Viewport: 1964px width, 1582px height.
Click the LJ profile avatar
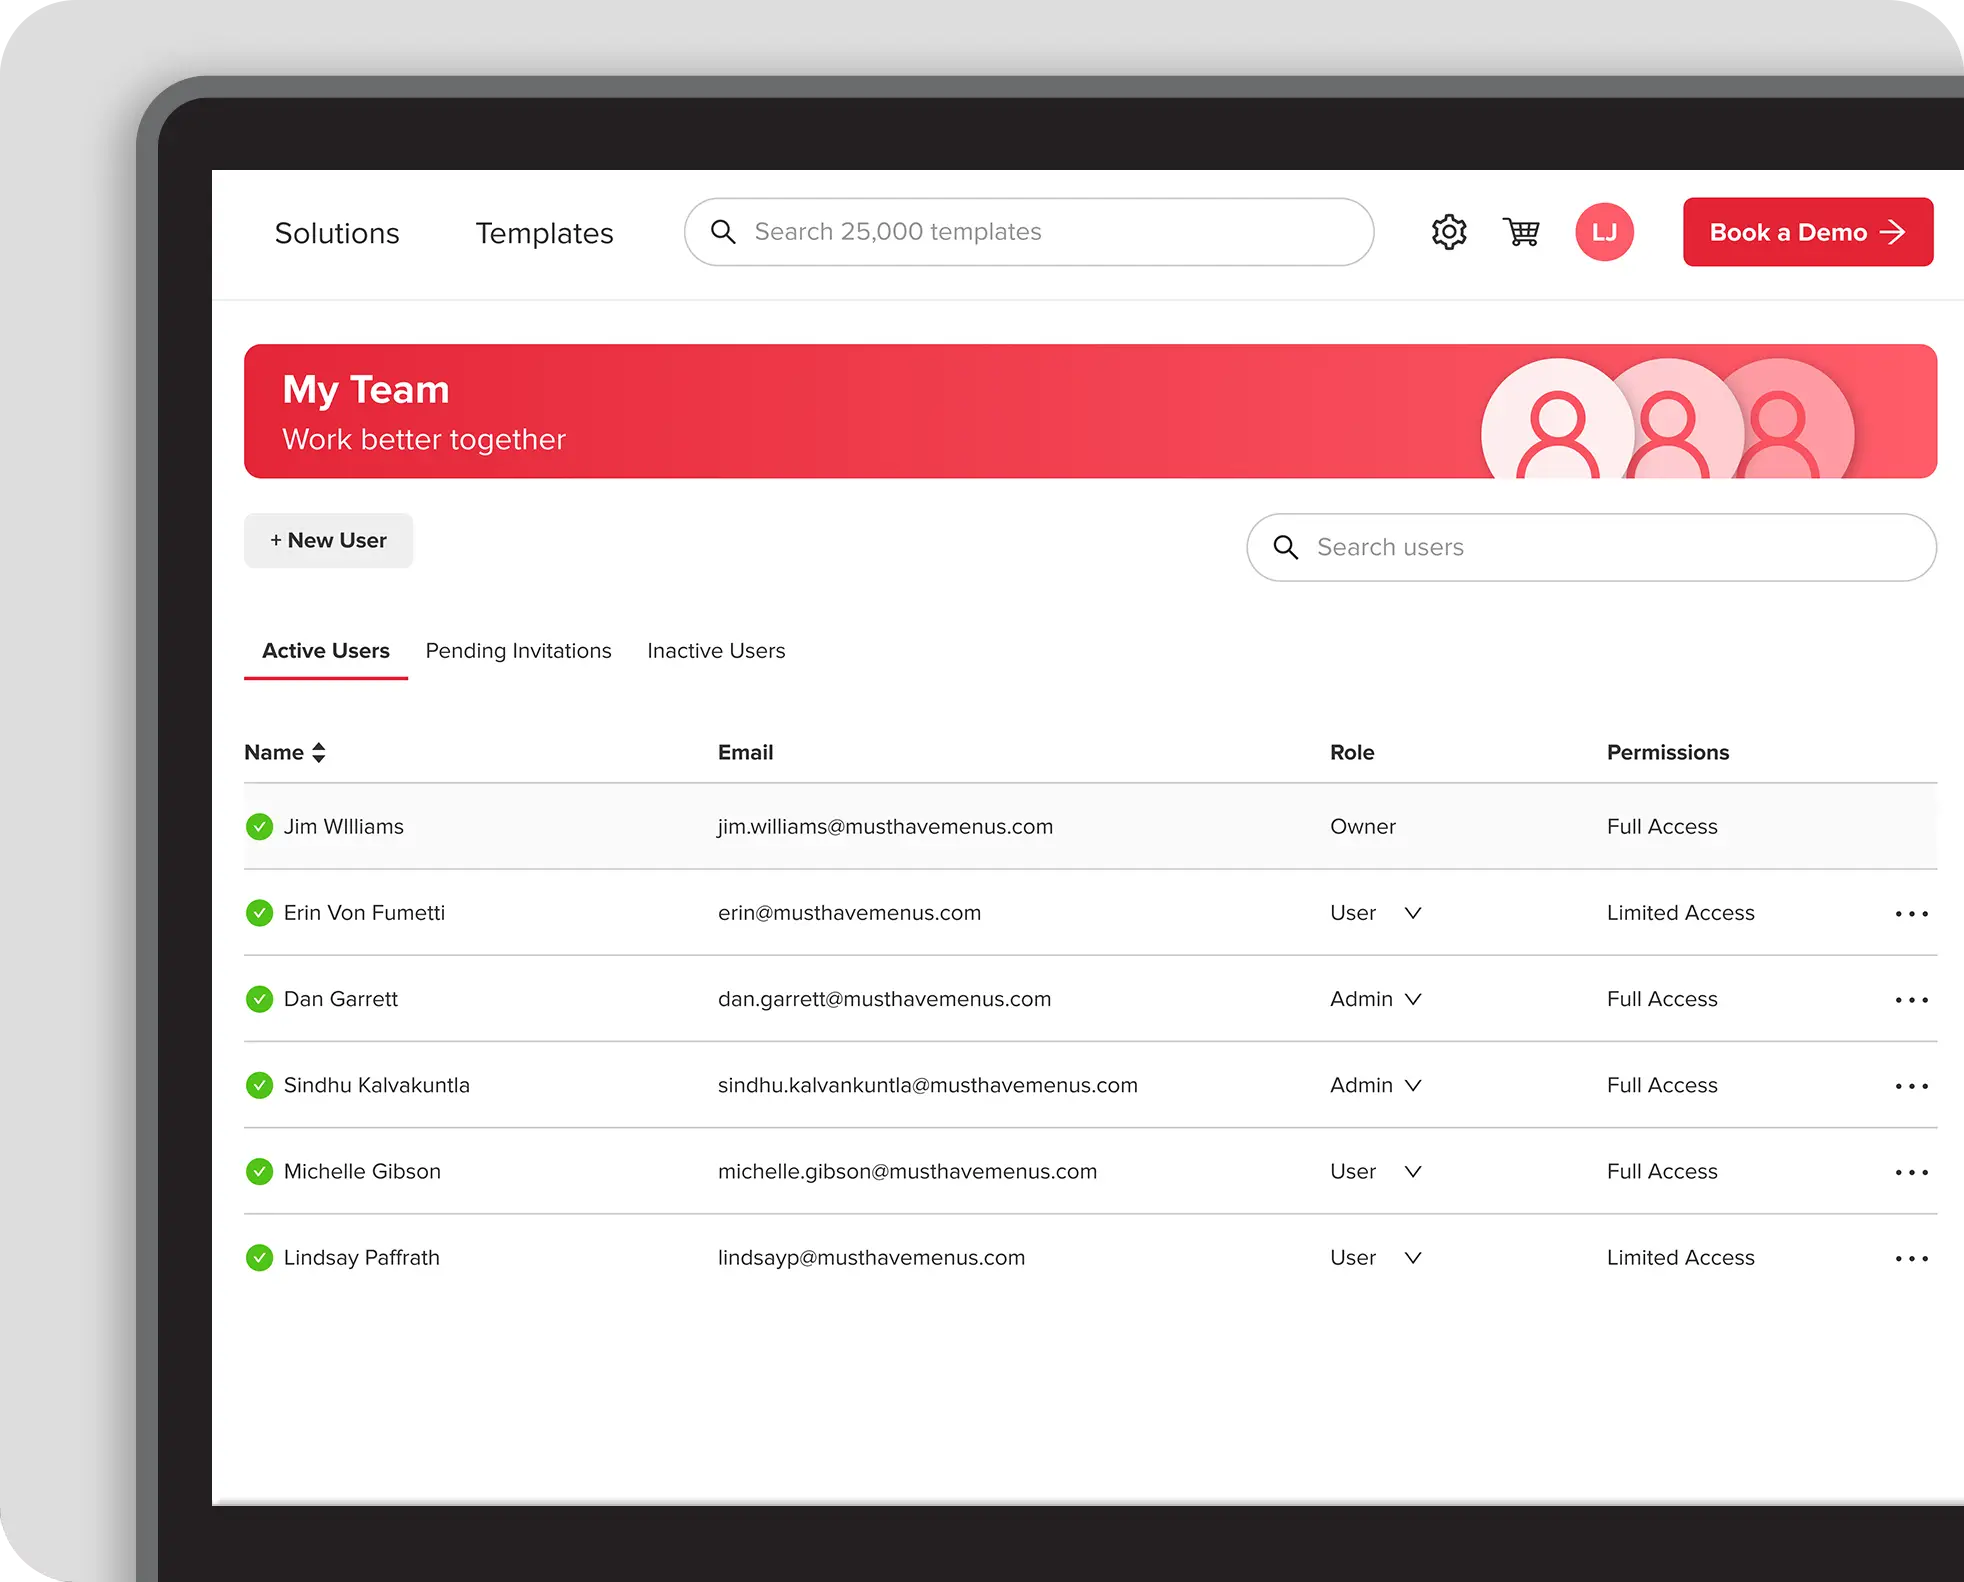click(1604, 231)
